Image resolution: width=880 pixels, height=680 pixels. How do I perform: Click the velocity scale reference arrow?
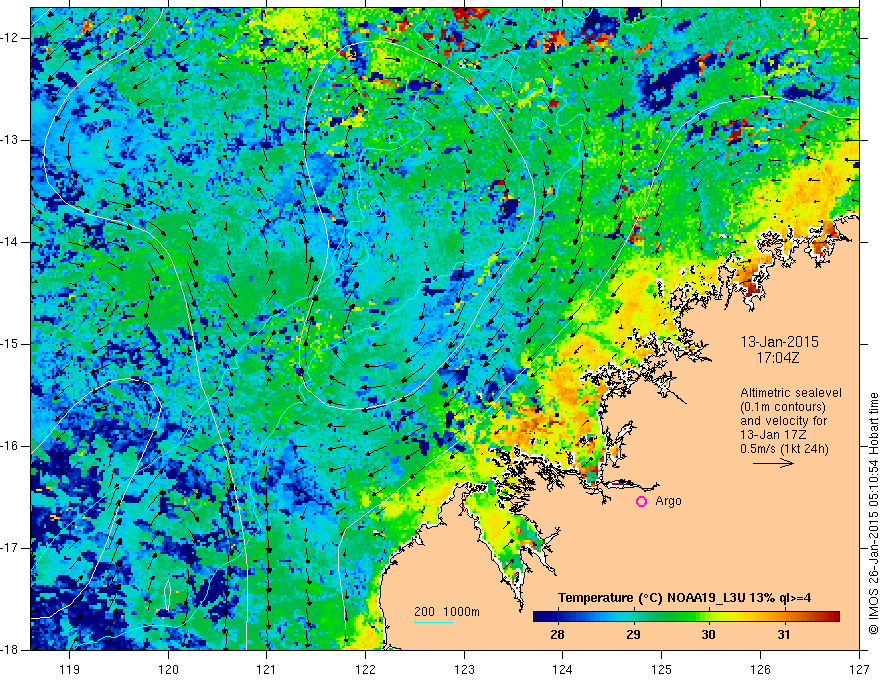pyautogui.click(x=773, y=463)
